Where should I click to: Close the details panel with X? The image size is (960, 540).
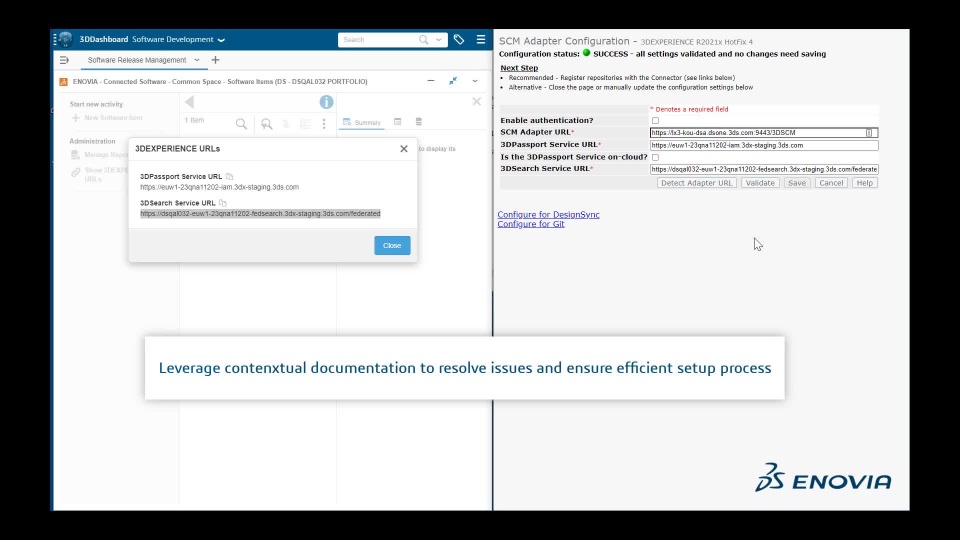tap(476, 102)
